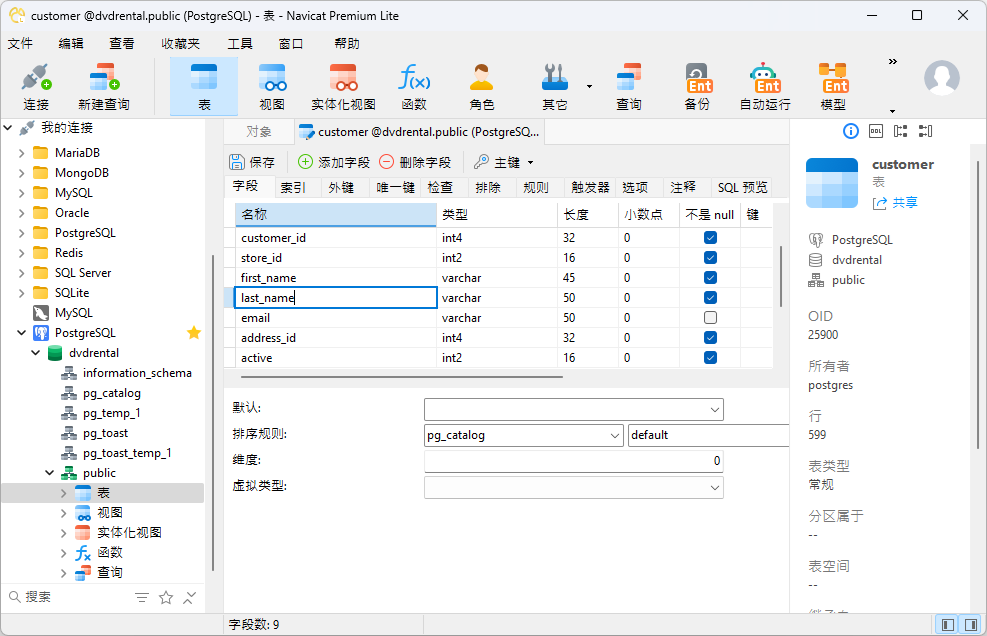Open the 角色 role toolbar icon
The image size is (987, 636).
(482, 87)
